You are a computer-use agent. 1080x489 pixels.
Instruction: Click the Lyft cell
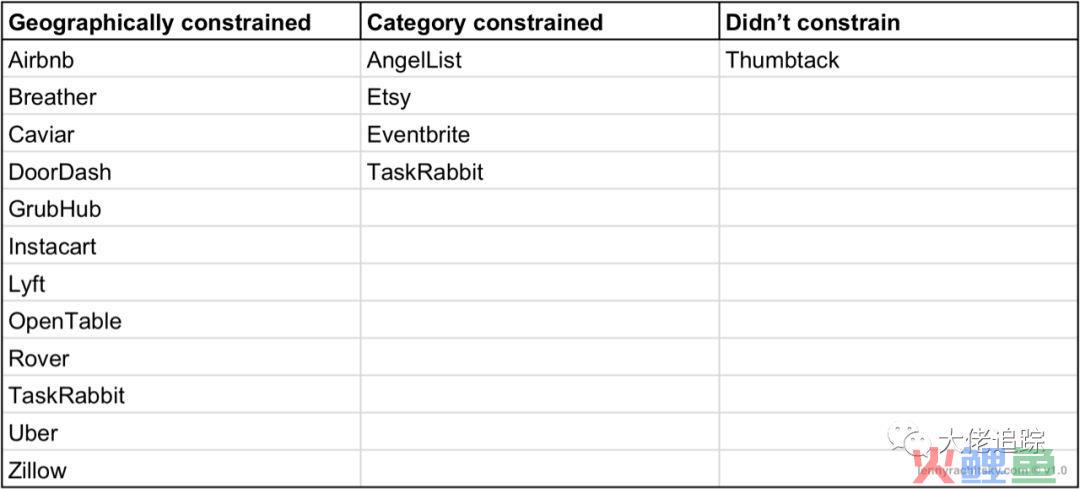[181, 283]
